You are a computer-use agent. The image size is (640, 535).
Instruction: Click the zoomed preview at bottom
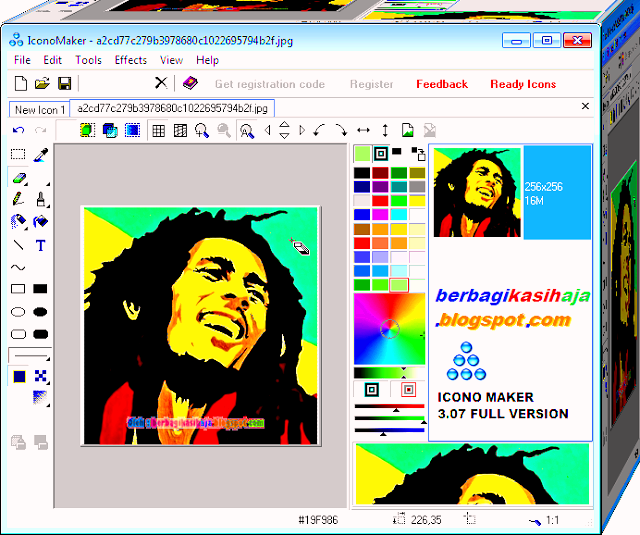[x=472, y=474]
